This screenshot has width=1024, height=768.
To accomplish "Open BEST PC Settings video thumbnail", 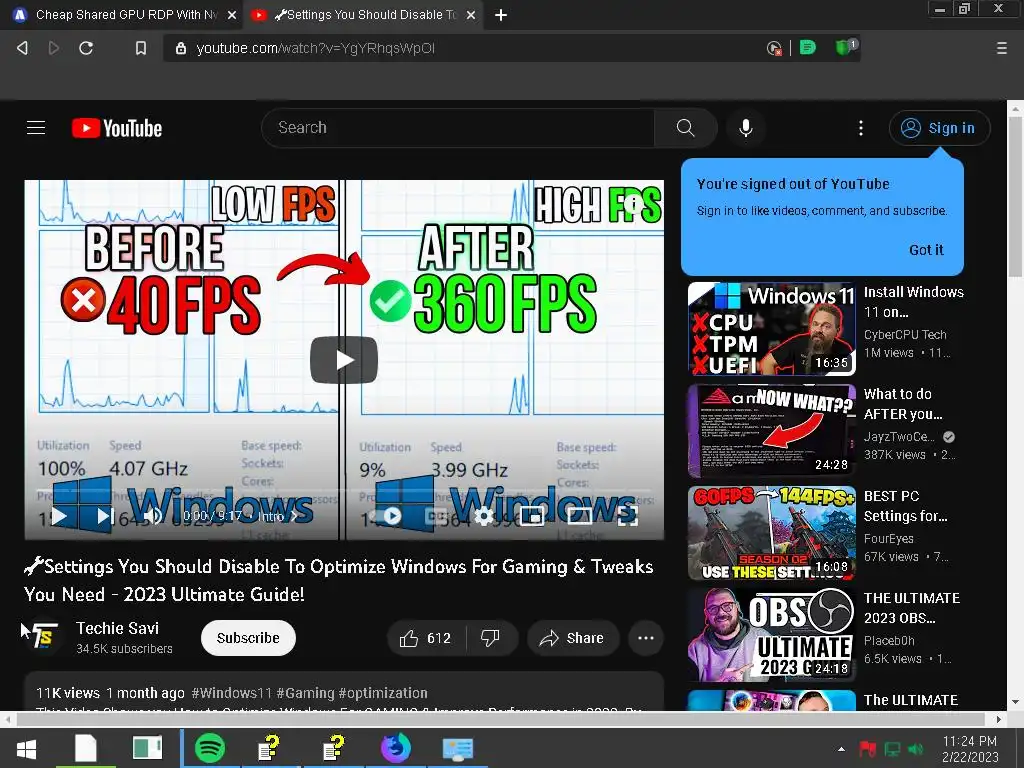I will (771, 533).
